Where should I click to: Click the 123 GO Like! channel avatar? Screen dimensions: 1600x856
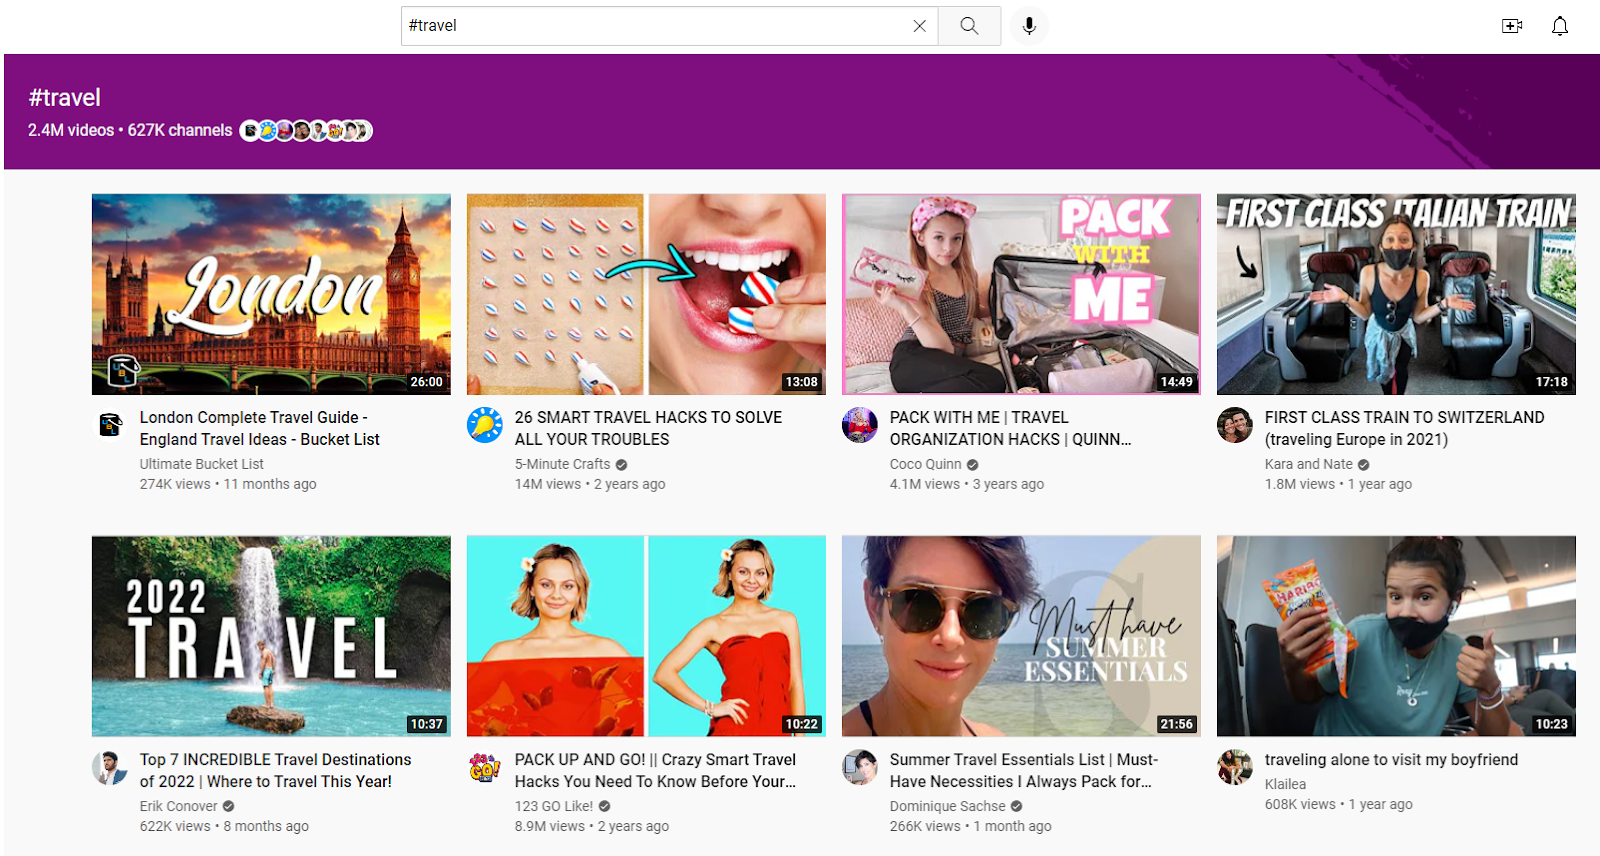(485, 768)
